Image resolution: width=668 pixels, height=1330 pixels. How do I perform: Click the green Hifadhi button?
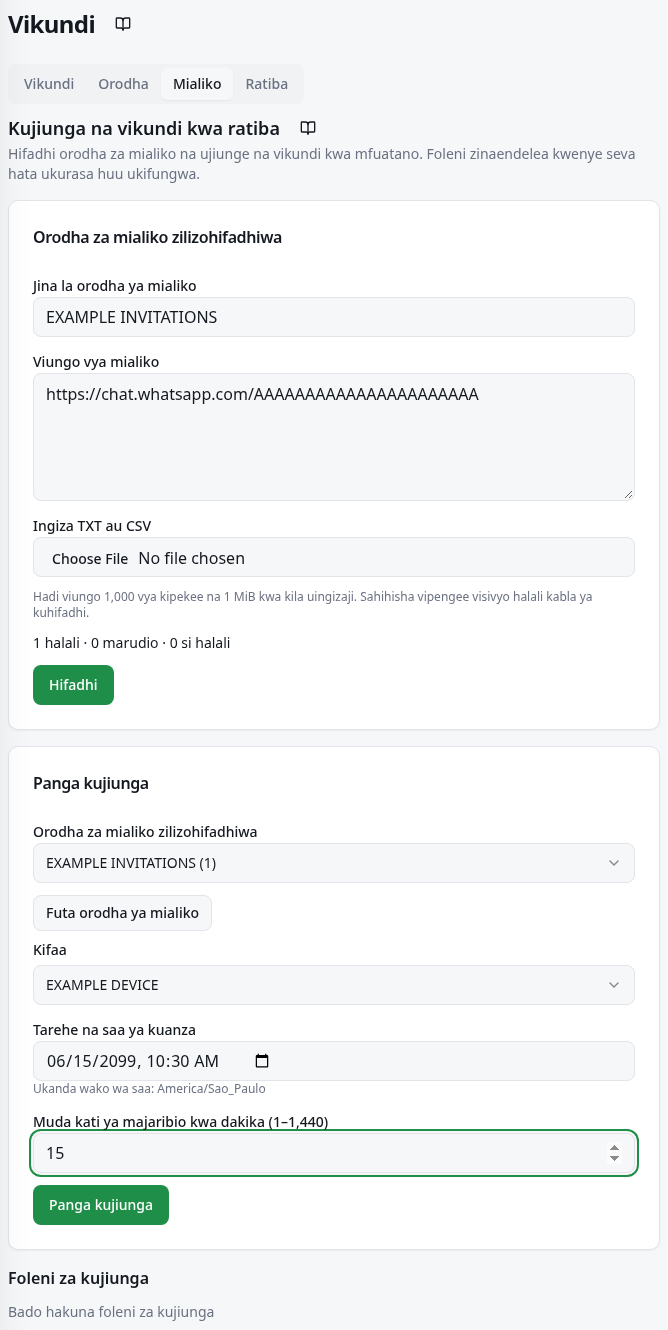(73, 685)
